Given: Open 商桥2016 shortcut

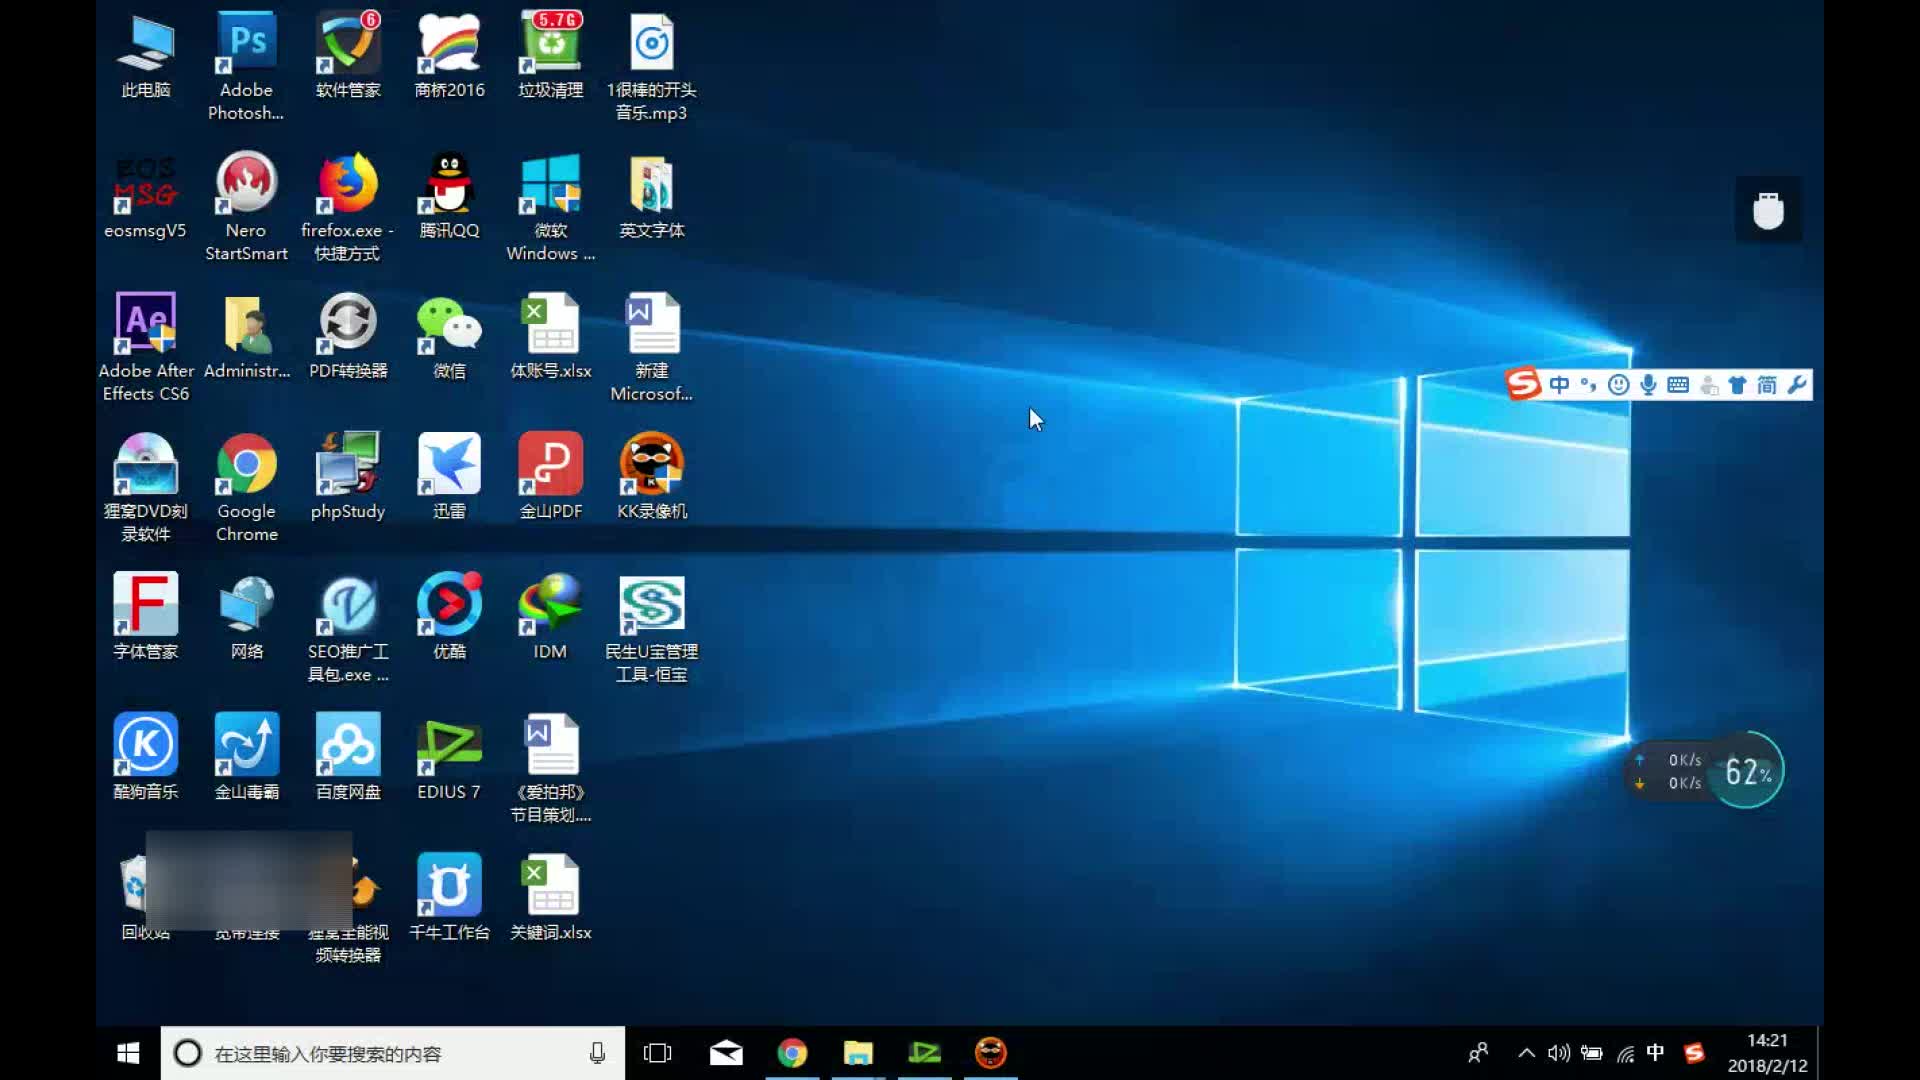Looking at the screenshot, I should [449, 57].
